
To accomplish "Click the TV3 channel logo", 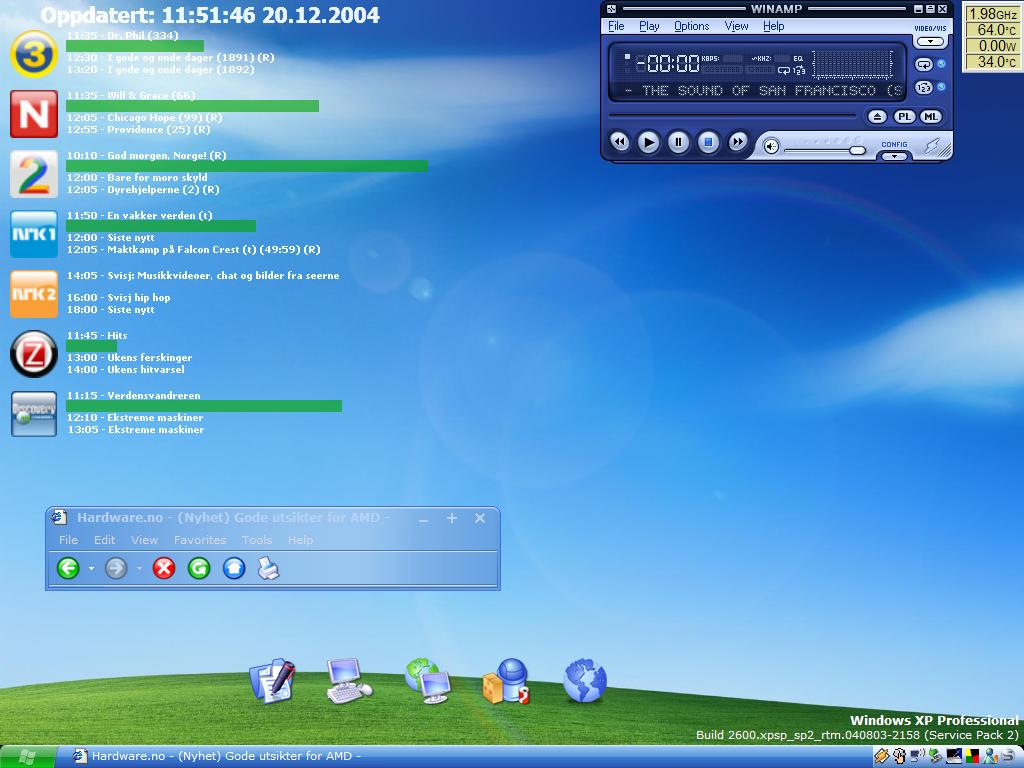I will (x=34, y=54).
